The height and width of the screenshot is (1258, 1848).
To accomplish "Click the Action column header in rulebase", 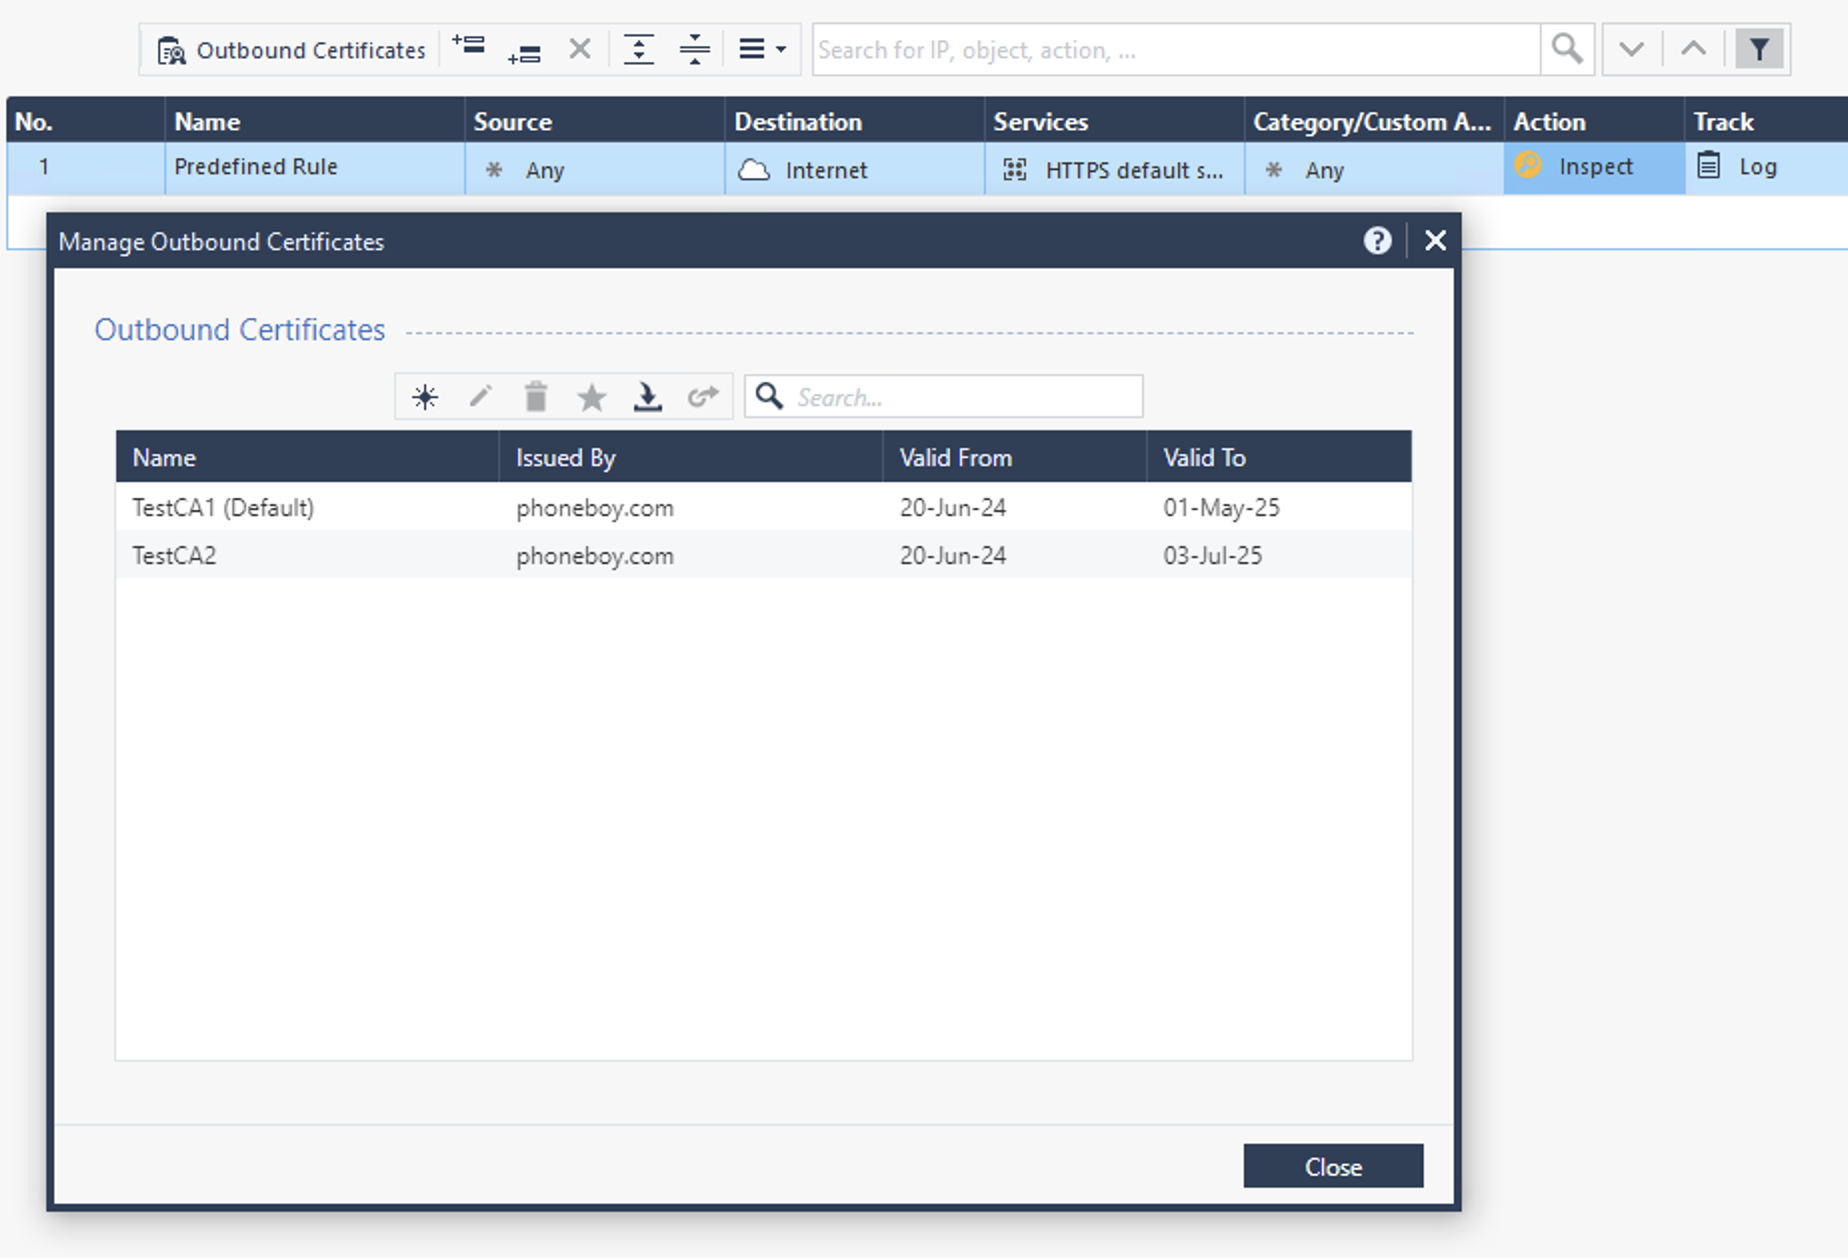I will [x=1594, y=121].
